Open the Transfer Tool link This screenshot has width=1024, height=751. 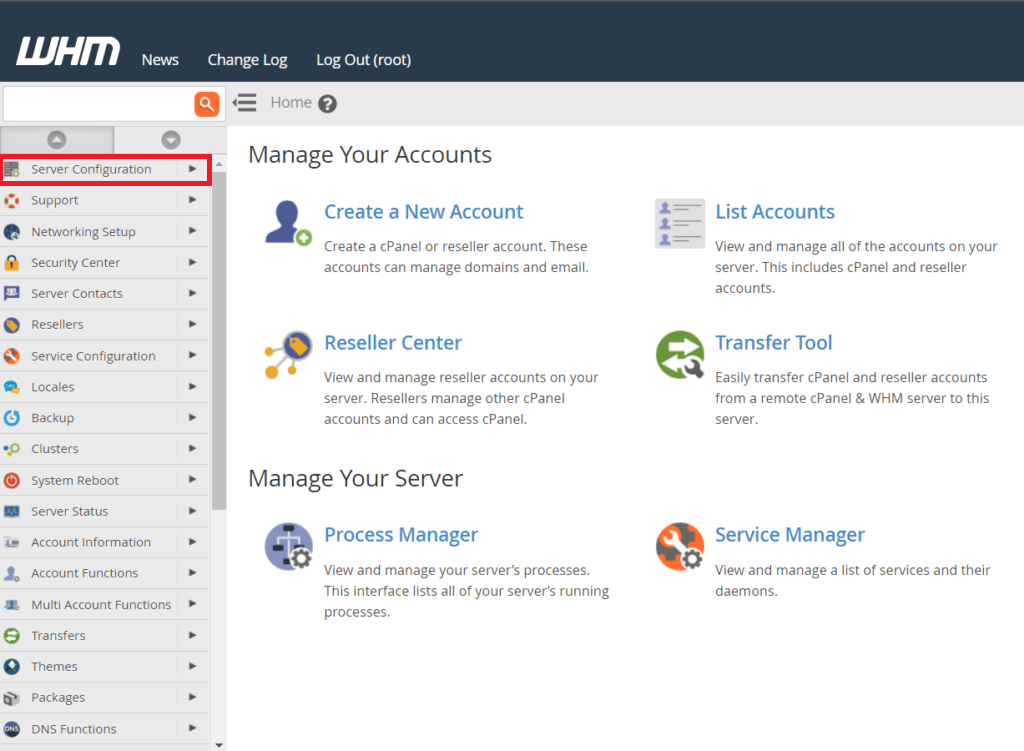pos(773,343)
